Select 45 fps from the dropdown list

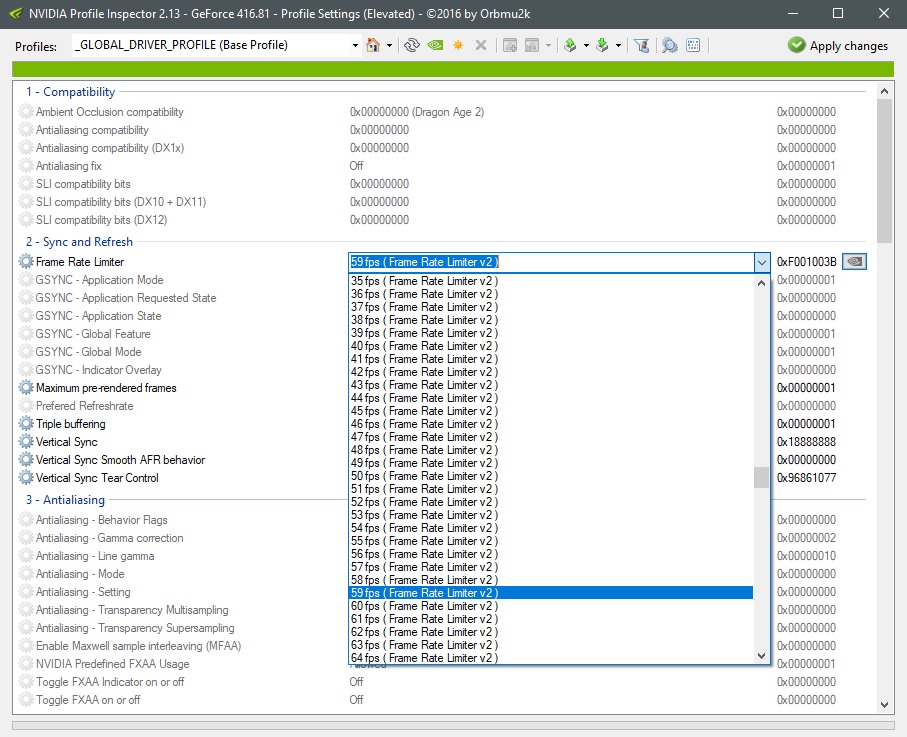pos(551,411)
